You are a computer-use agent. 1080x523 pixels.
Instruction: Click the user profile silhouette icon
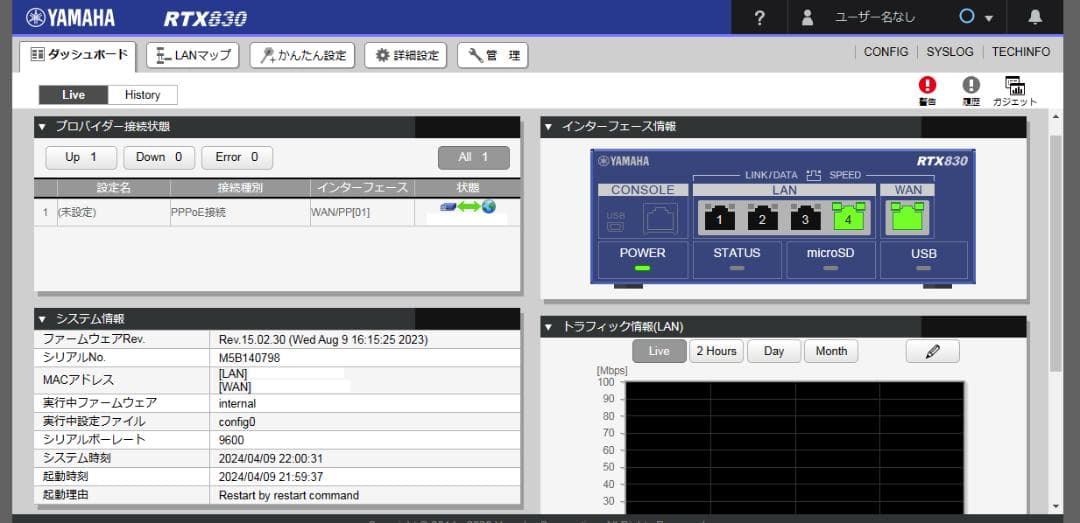click(x=807, y=18)
